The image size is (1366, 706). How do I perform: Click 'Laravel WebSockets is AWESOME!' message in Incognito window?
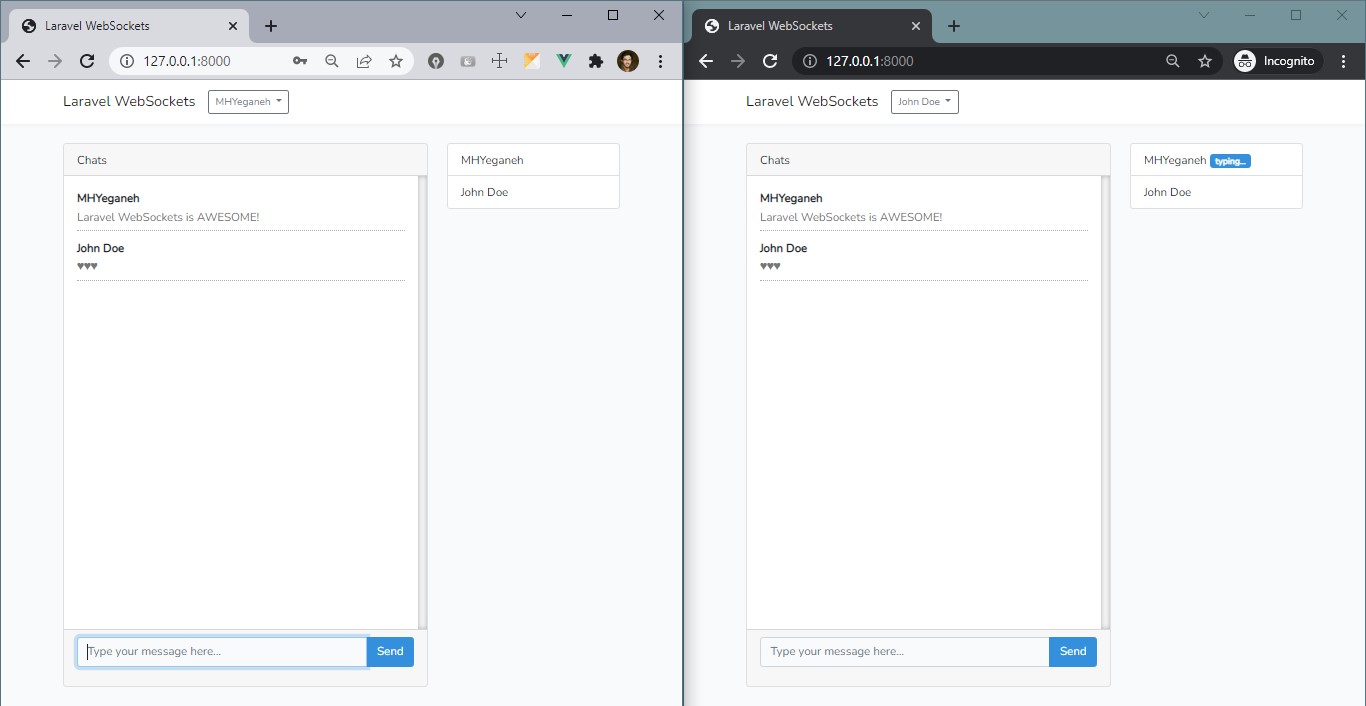pyautogui.click(x=851, y=217)
